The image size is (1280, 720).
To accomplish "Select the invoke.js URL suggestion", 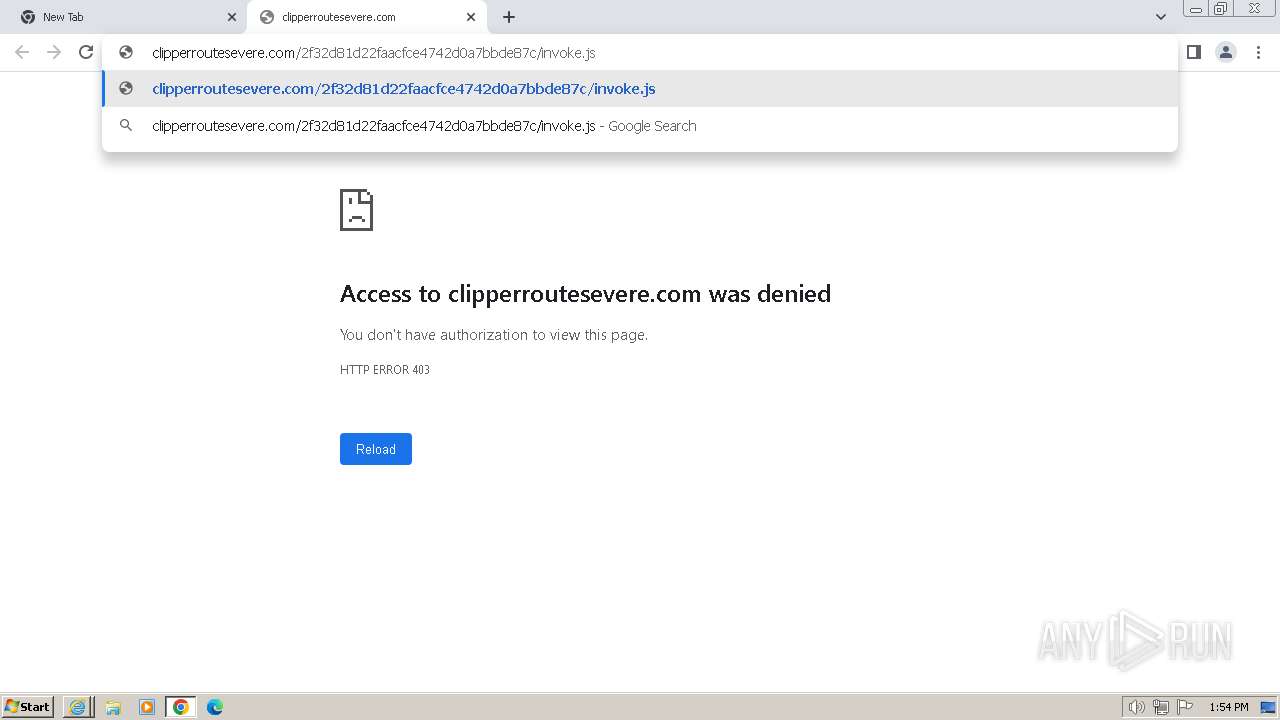I will coord(640,89).
